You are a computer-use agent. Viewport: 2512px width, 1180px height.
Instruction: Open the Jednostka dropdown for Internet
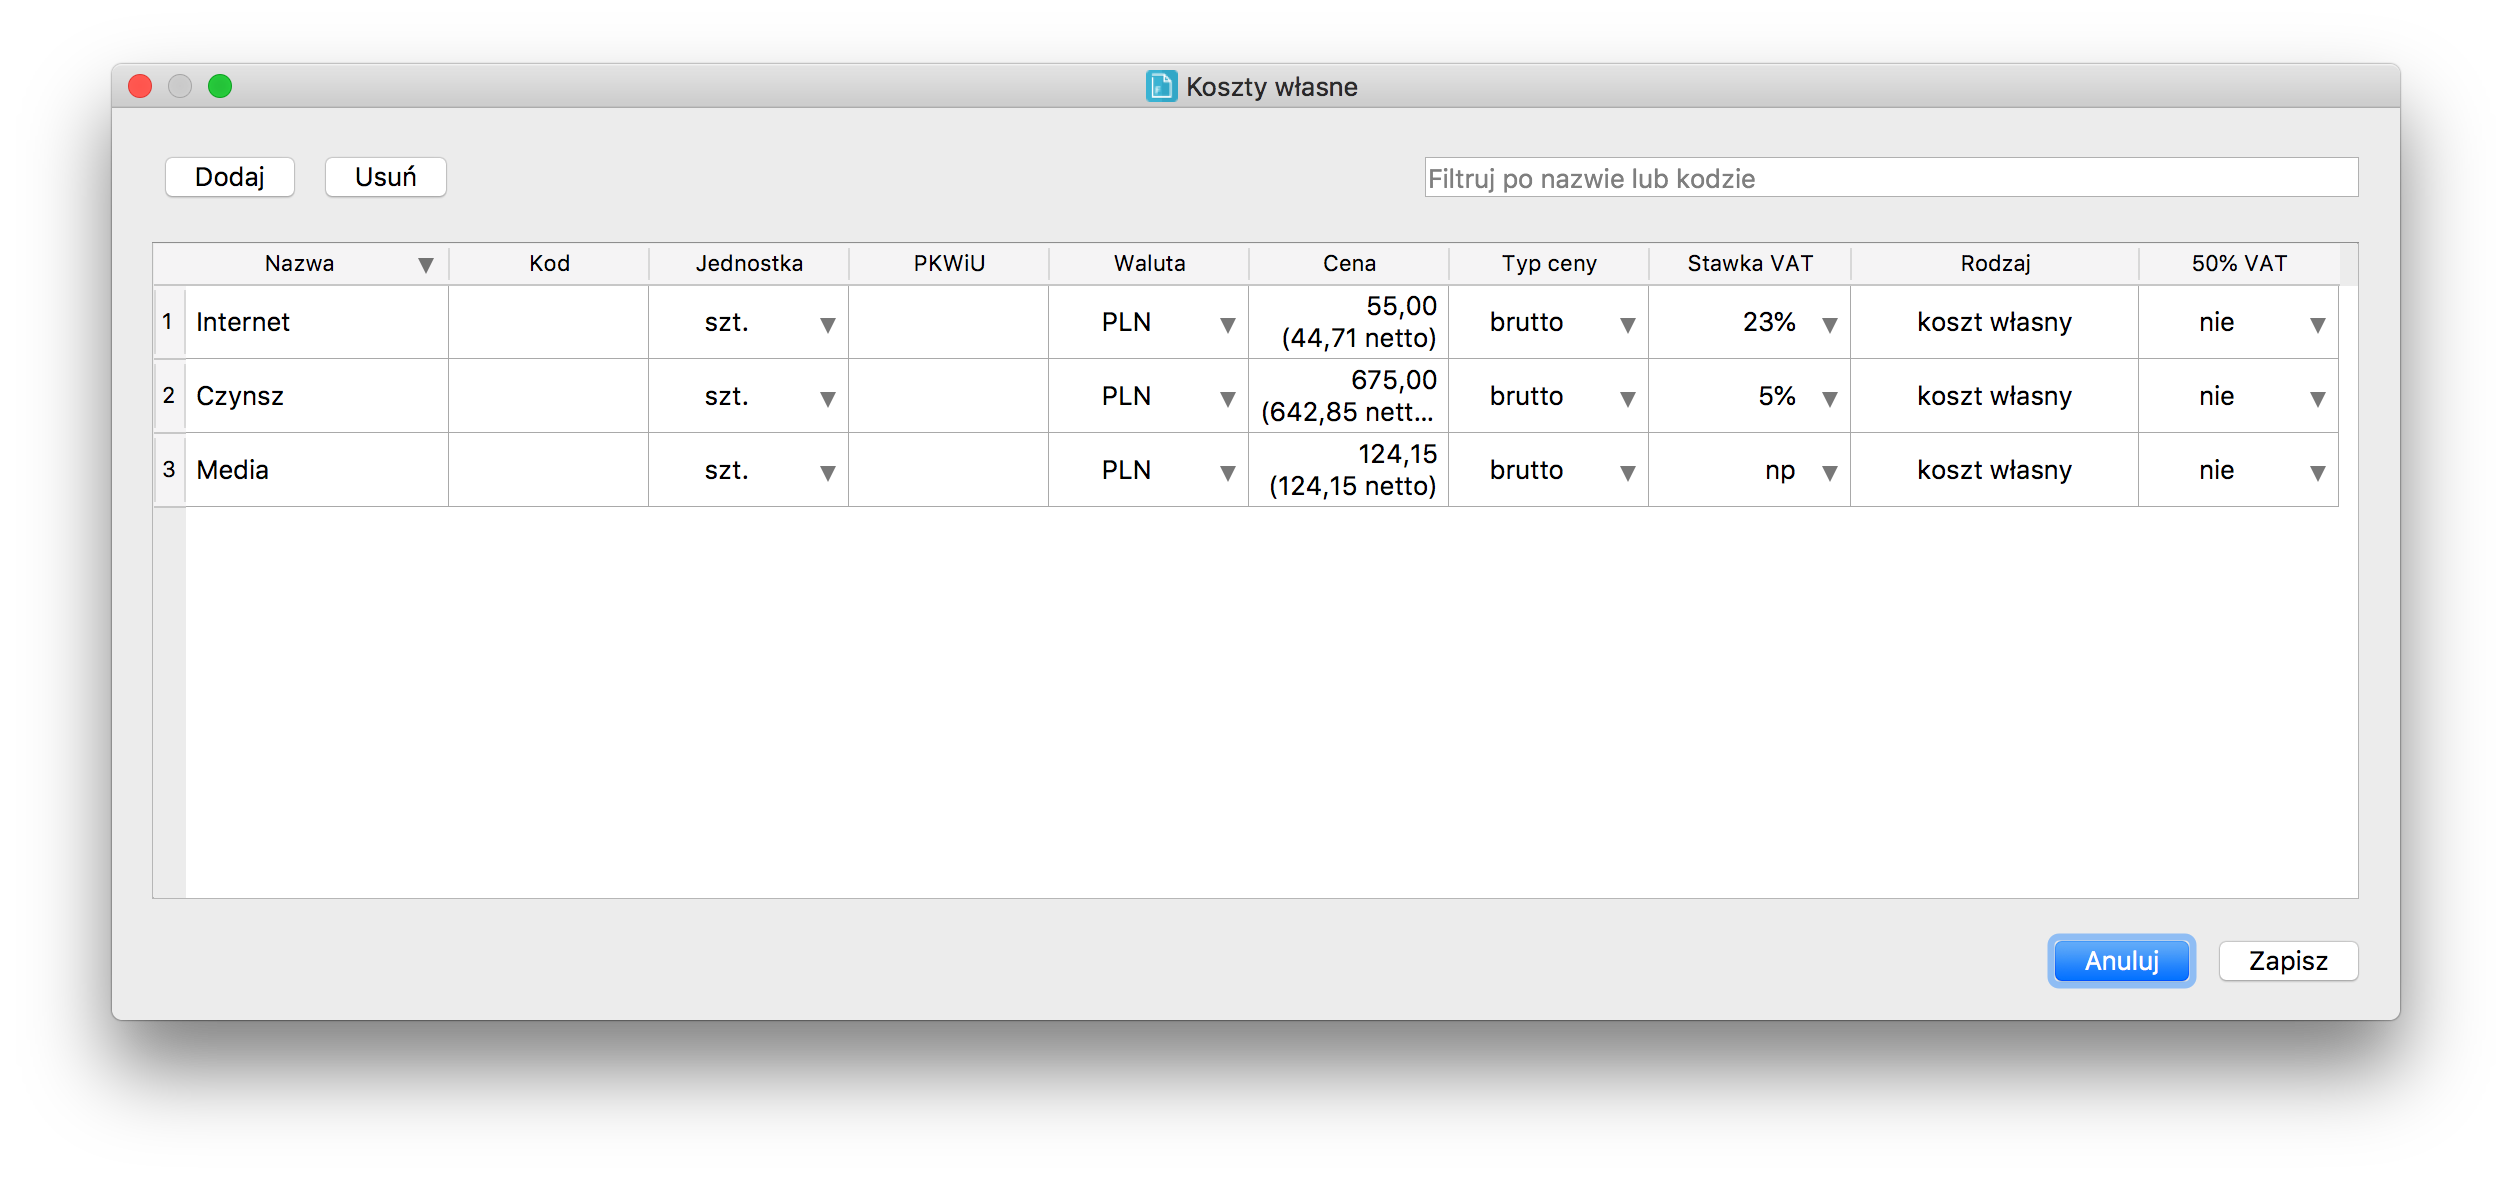(828, 325)
